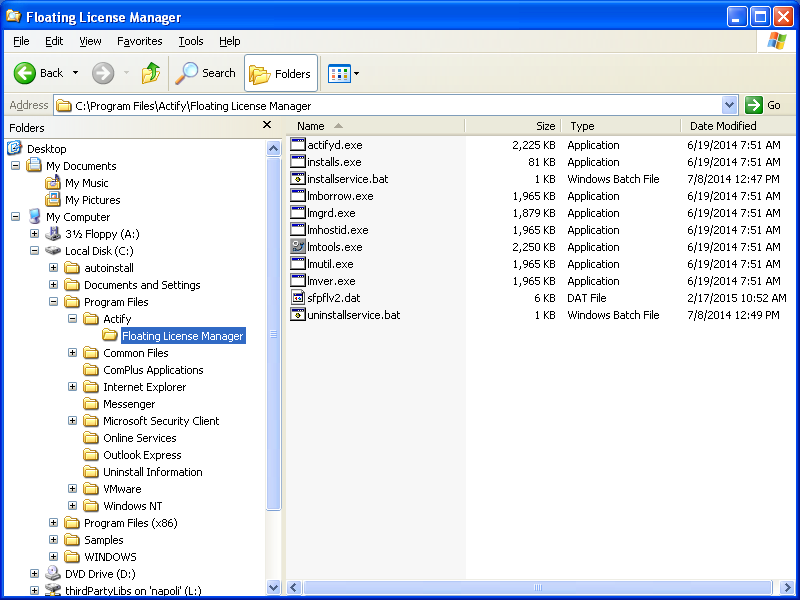
Task: Expand the VMware folder tree node
Action: pos(73,489)
